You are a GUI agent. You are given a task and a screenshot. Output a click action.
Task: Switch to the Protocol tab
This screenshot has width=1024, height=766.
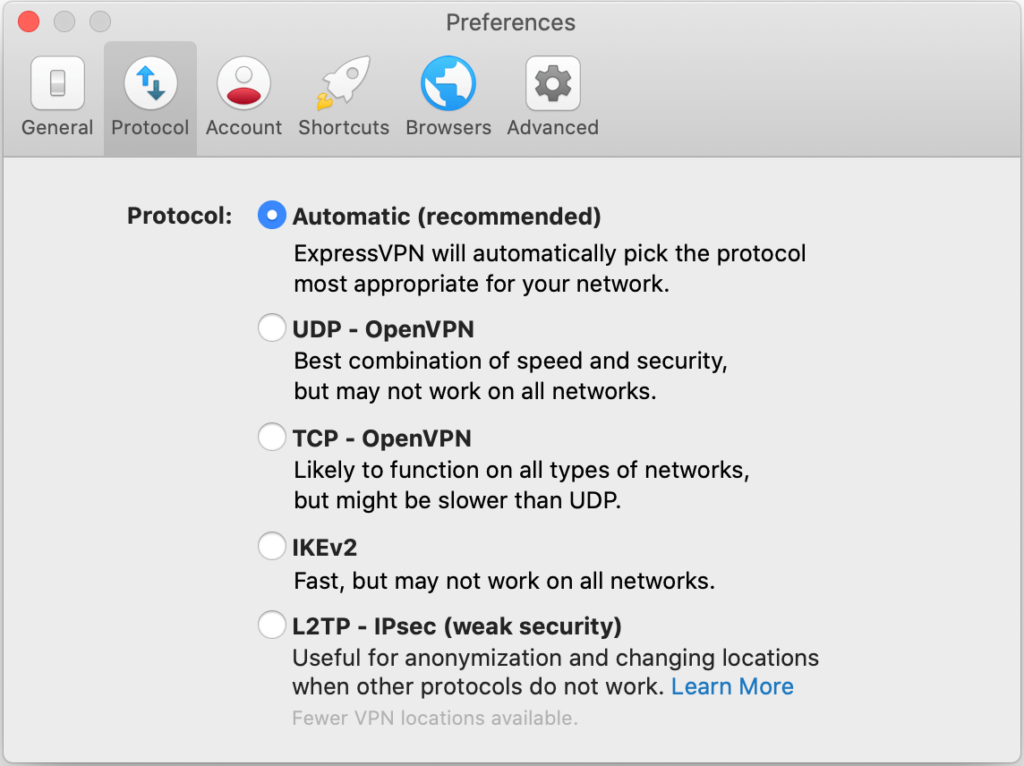click(x=149, y=95)
